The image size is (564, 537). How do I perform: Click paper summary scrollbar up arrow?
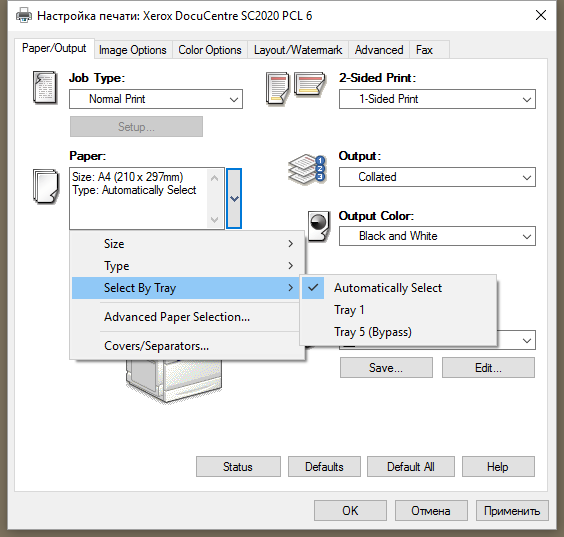point(215,178)
